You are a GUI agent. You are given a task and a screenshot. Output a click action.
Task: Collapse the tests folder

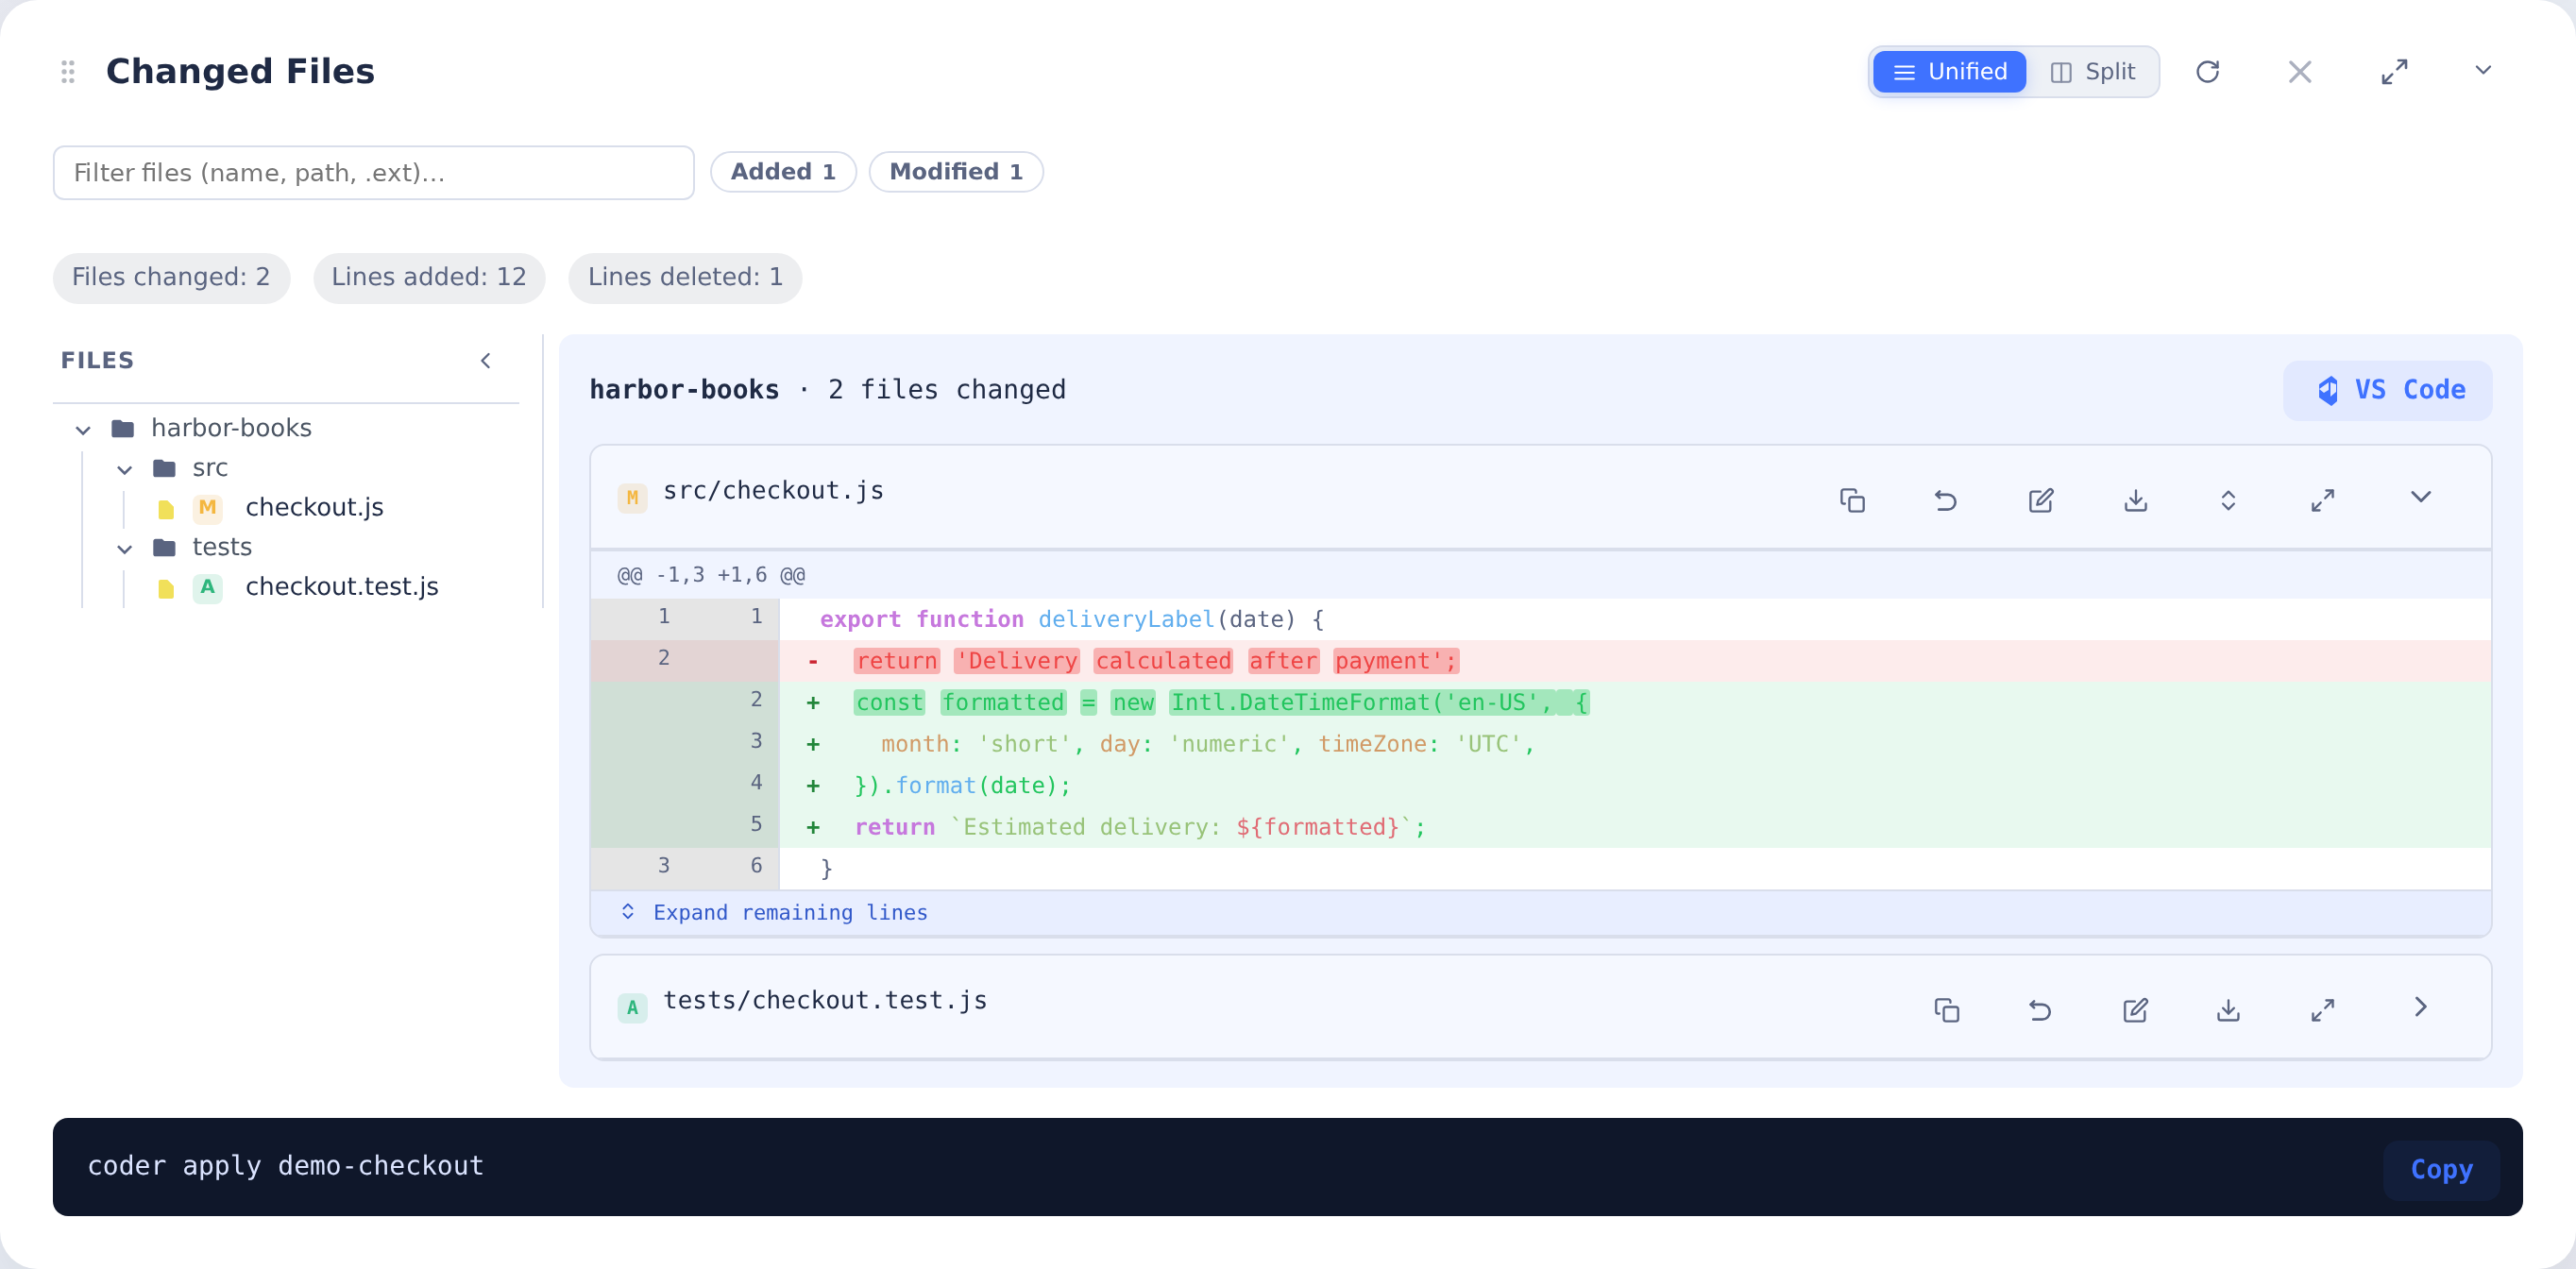point(124,549)
